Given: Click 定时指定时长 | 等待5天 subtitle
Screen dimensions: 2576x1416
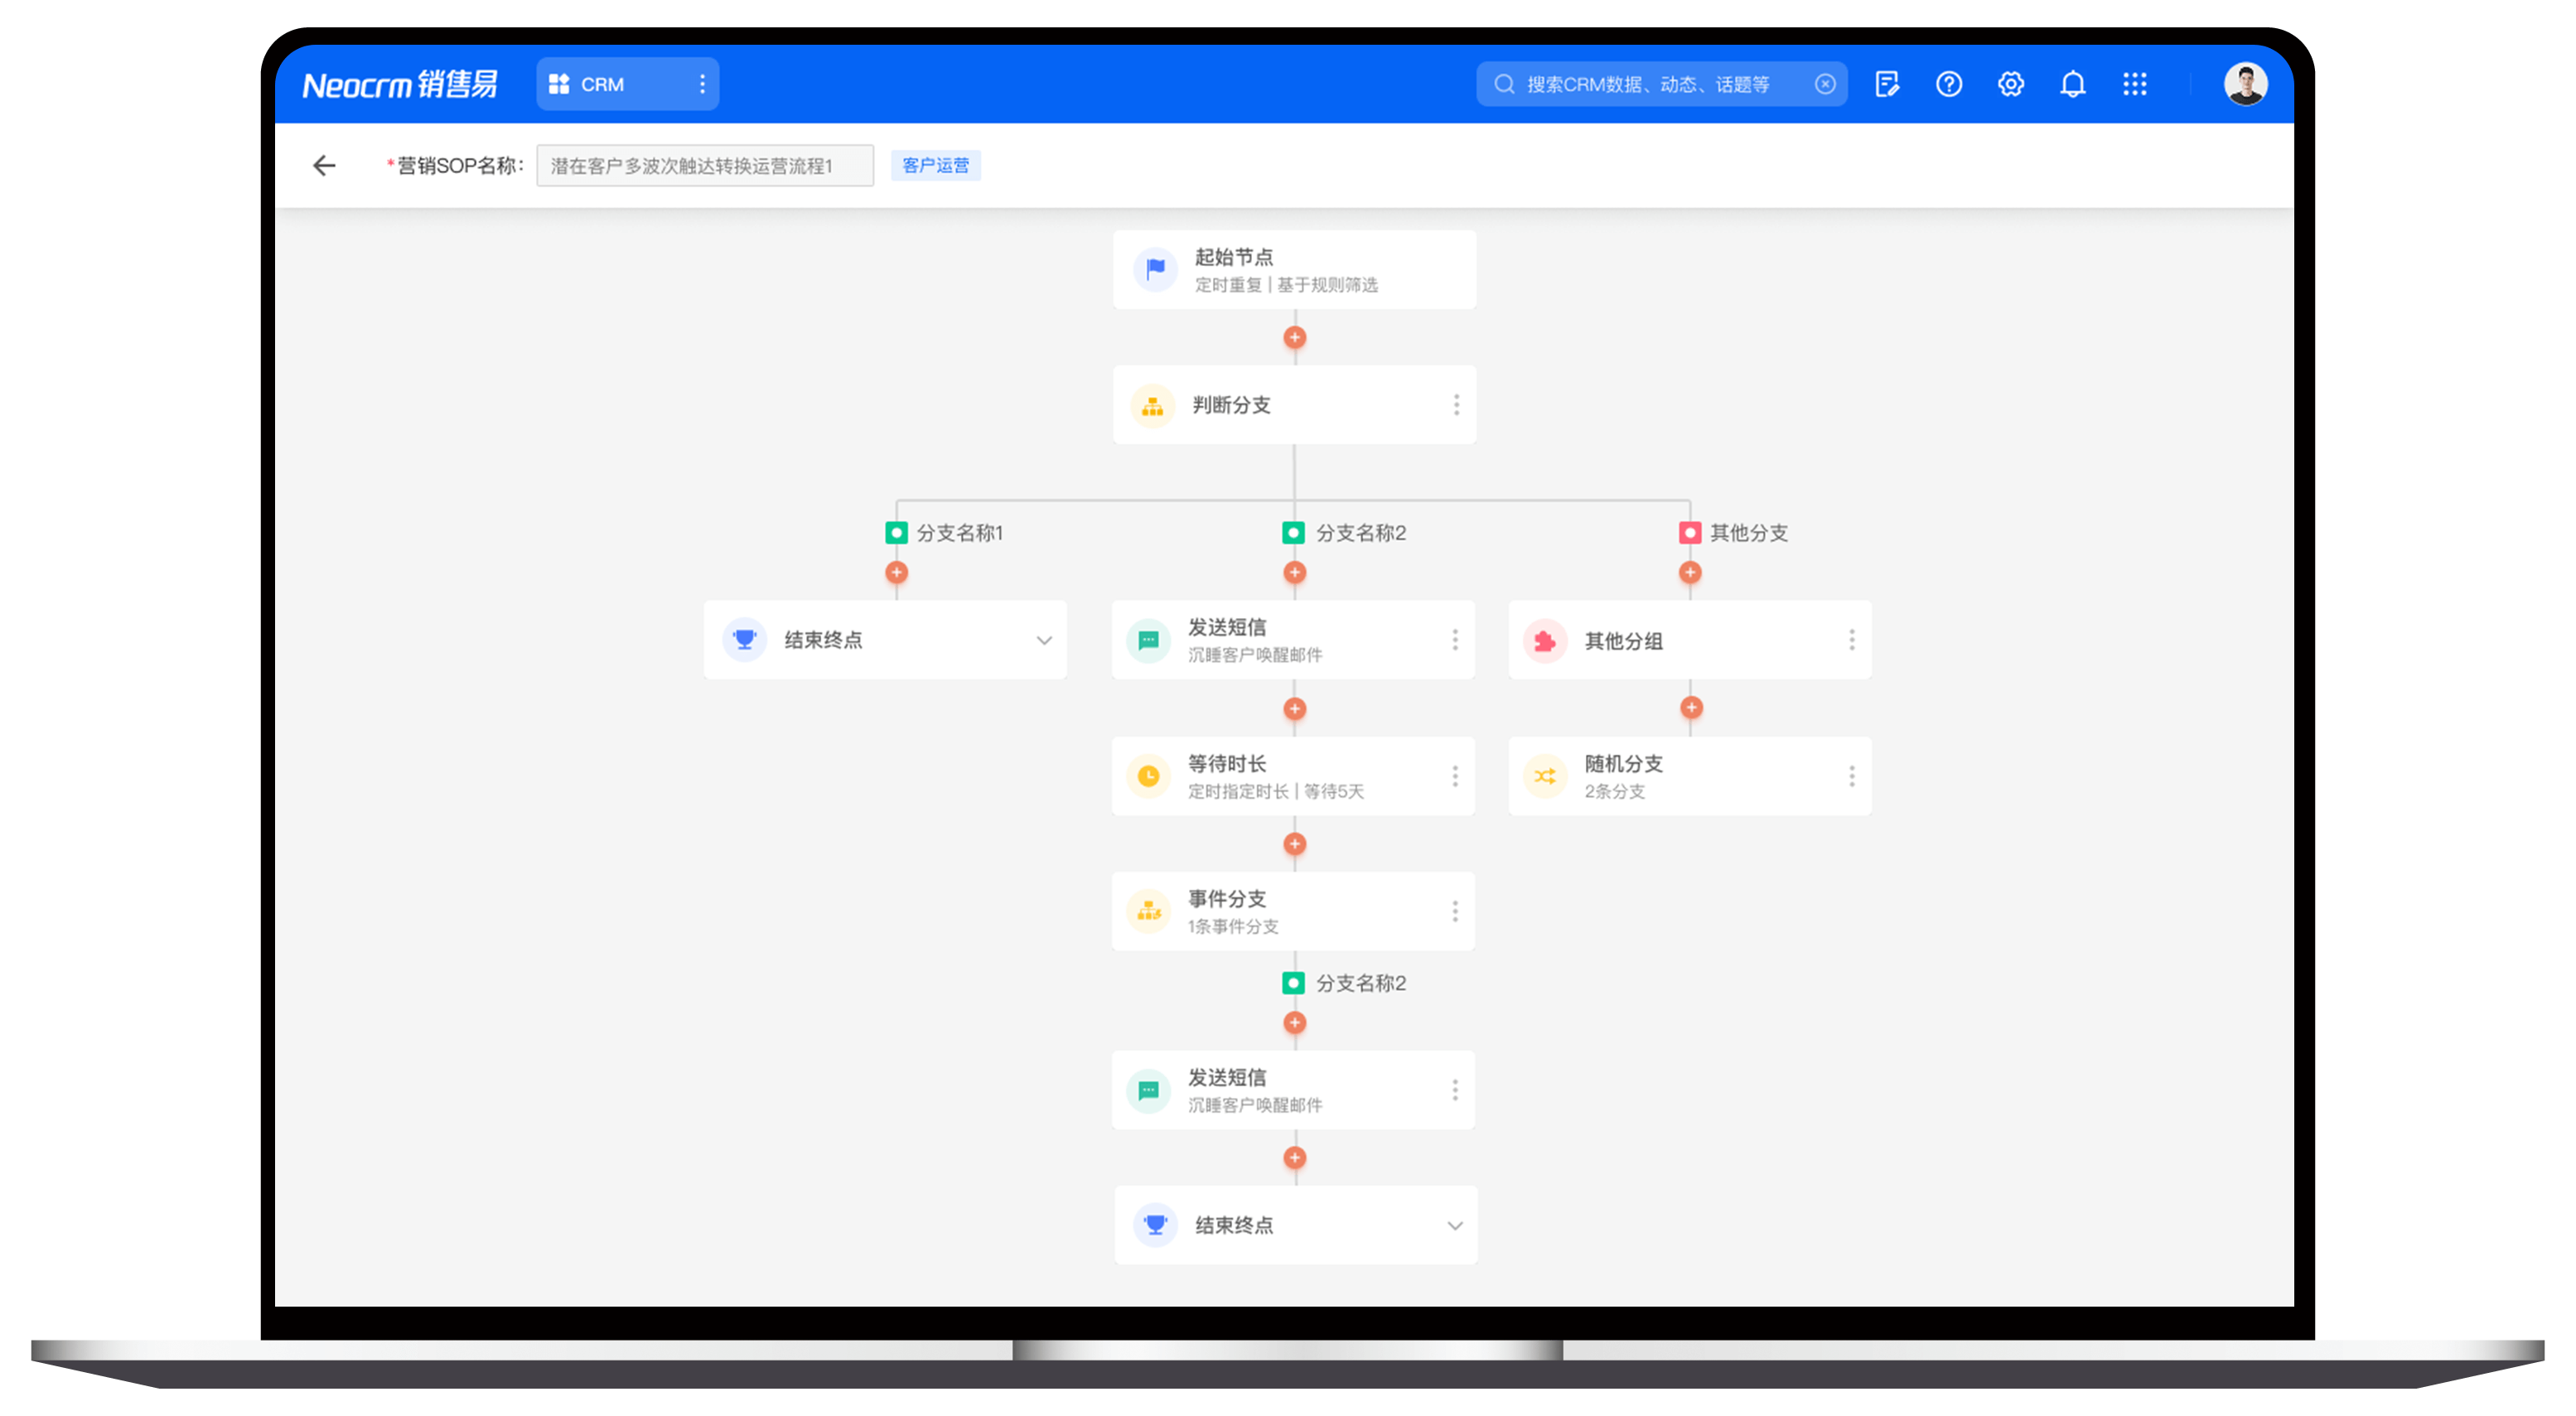Looking at the screenshot, I should [1275, 792].
